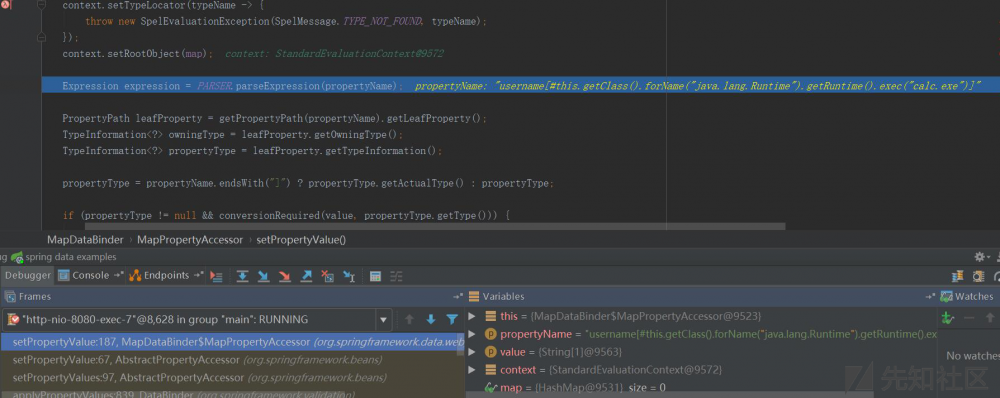Click the Show Execution Point icon

pos(217,276)
